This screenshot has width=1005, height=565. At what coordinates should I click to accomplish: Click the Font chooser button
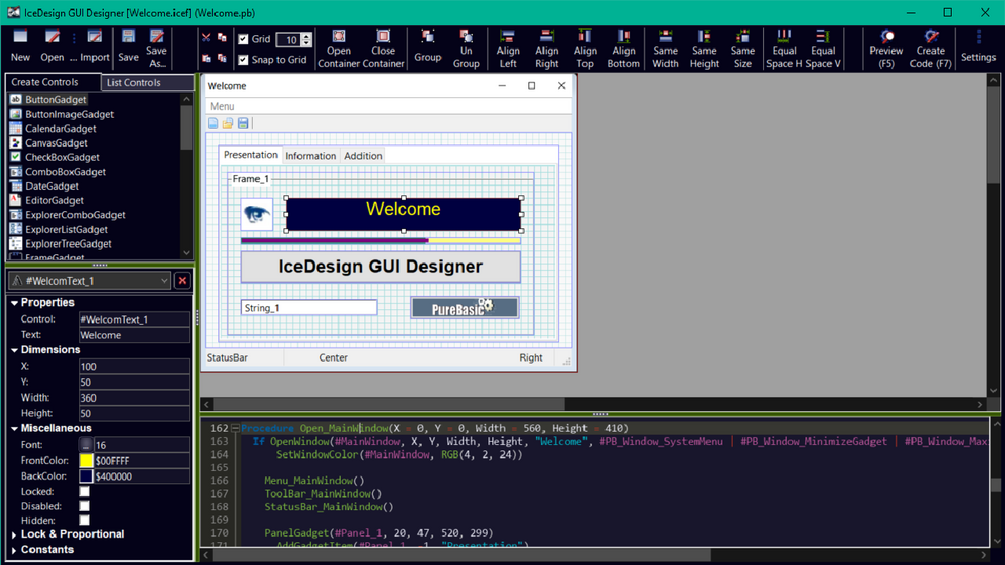point(86,445)
